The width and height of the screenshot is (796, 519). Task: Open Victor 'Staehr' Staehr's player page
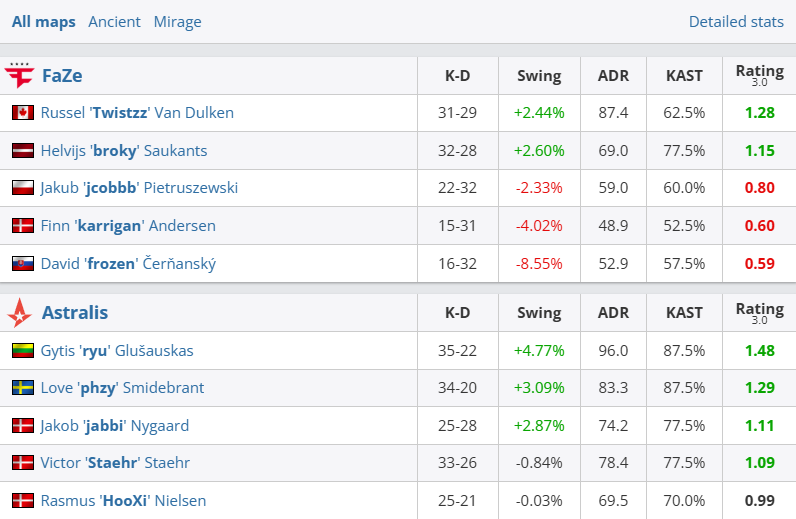pos(115,463)
